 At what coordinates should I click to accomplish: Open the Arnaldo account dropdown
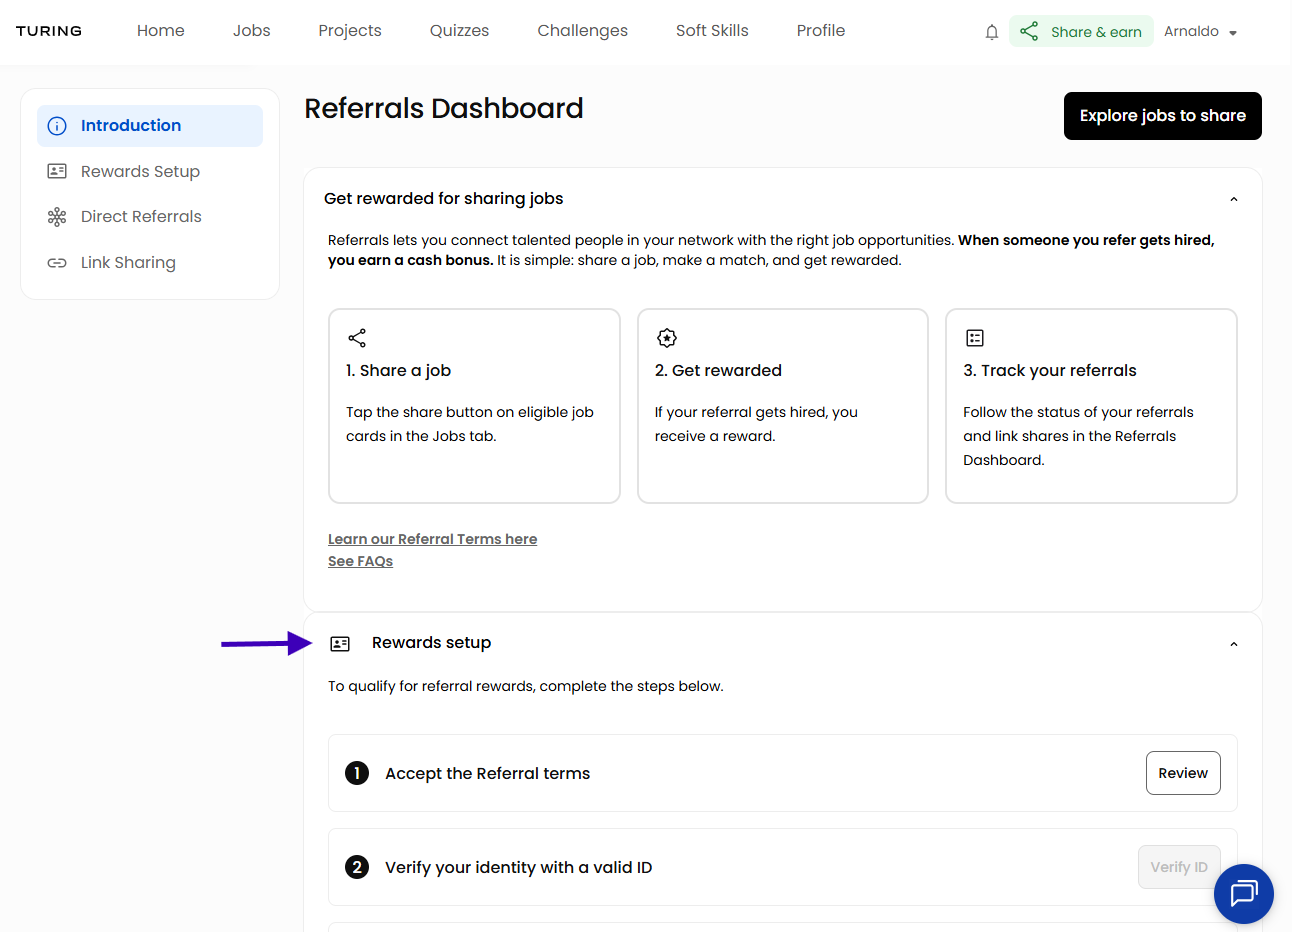tap(1200, 31)
